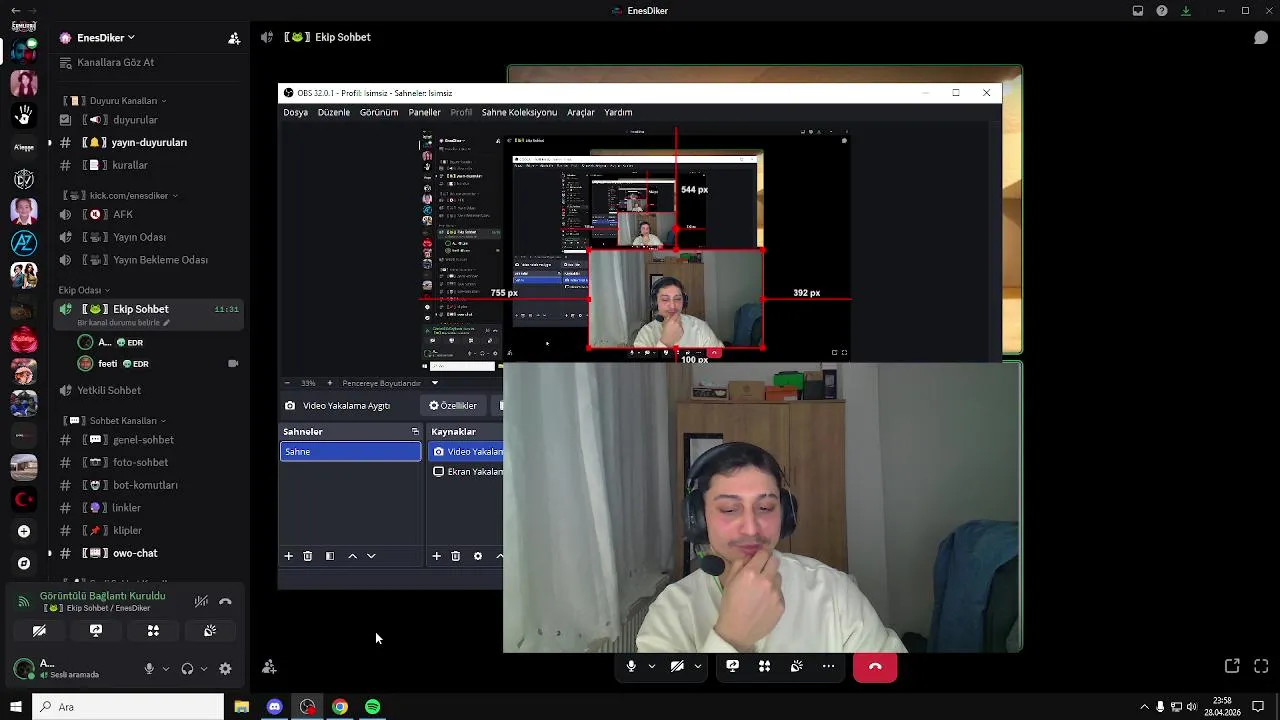Collapse the Duyuru Kanalları category

point(115,101)
